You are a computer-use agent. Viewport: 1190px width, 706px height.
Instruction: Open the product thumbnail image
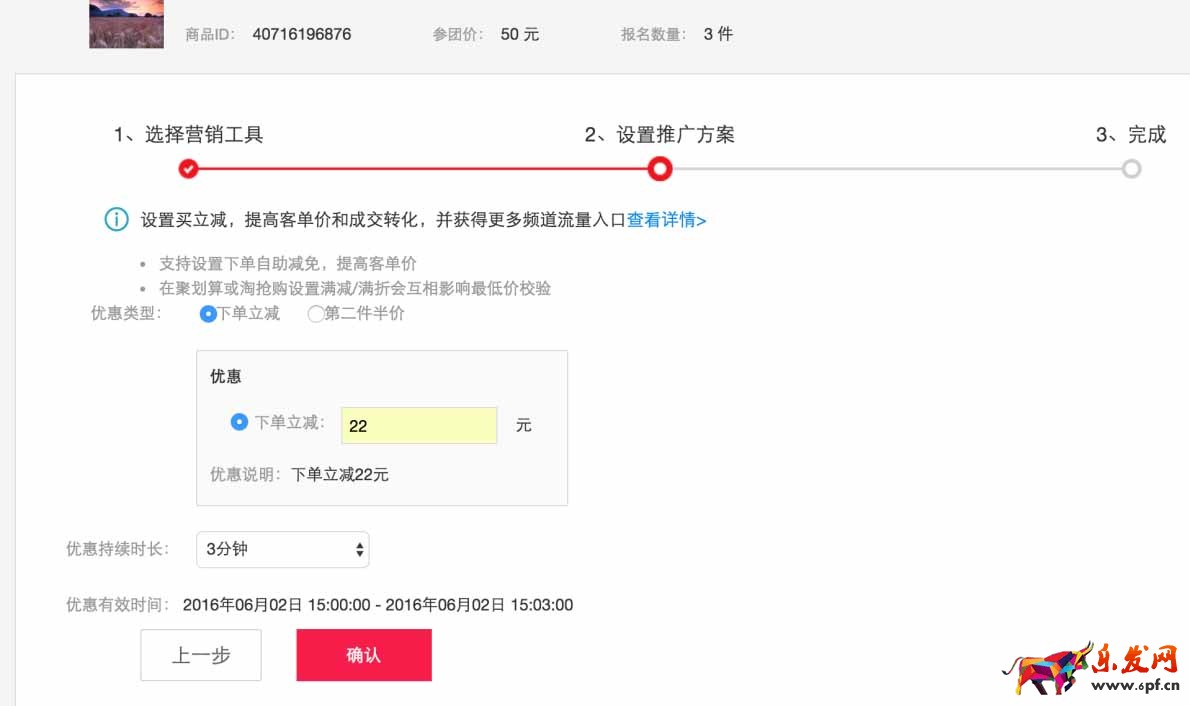[x=126, y=24]
